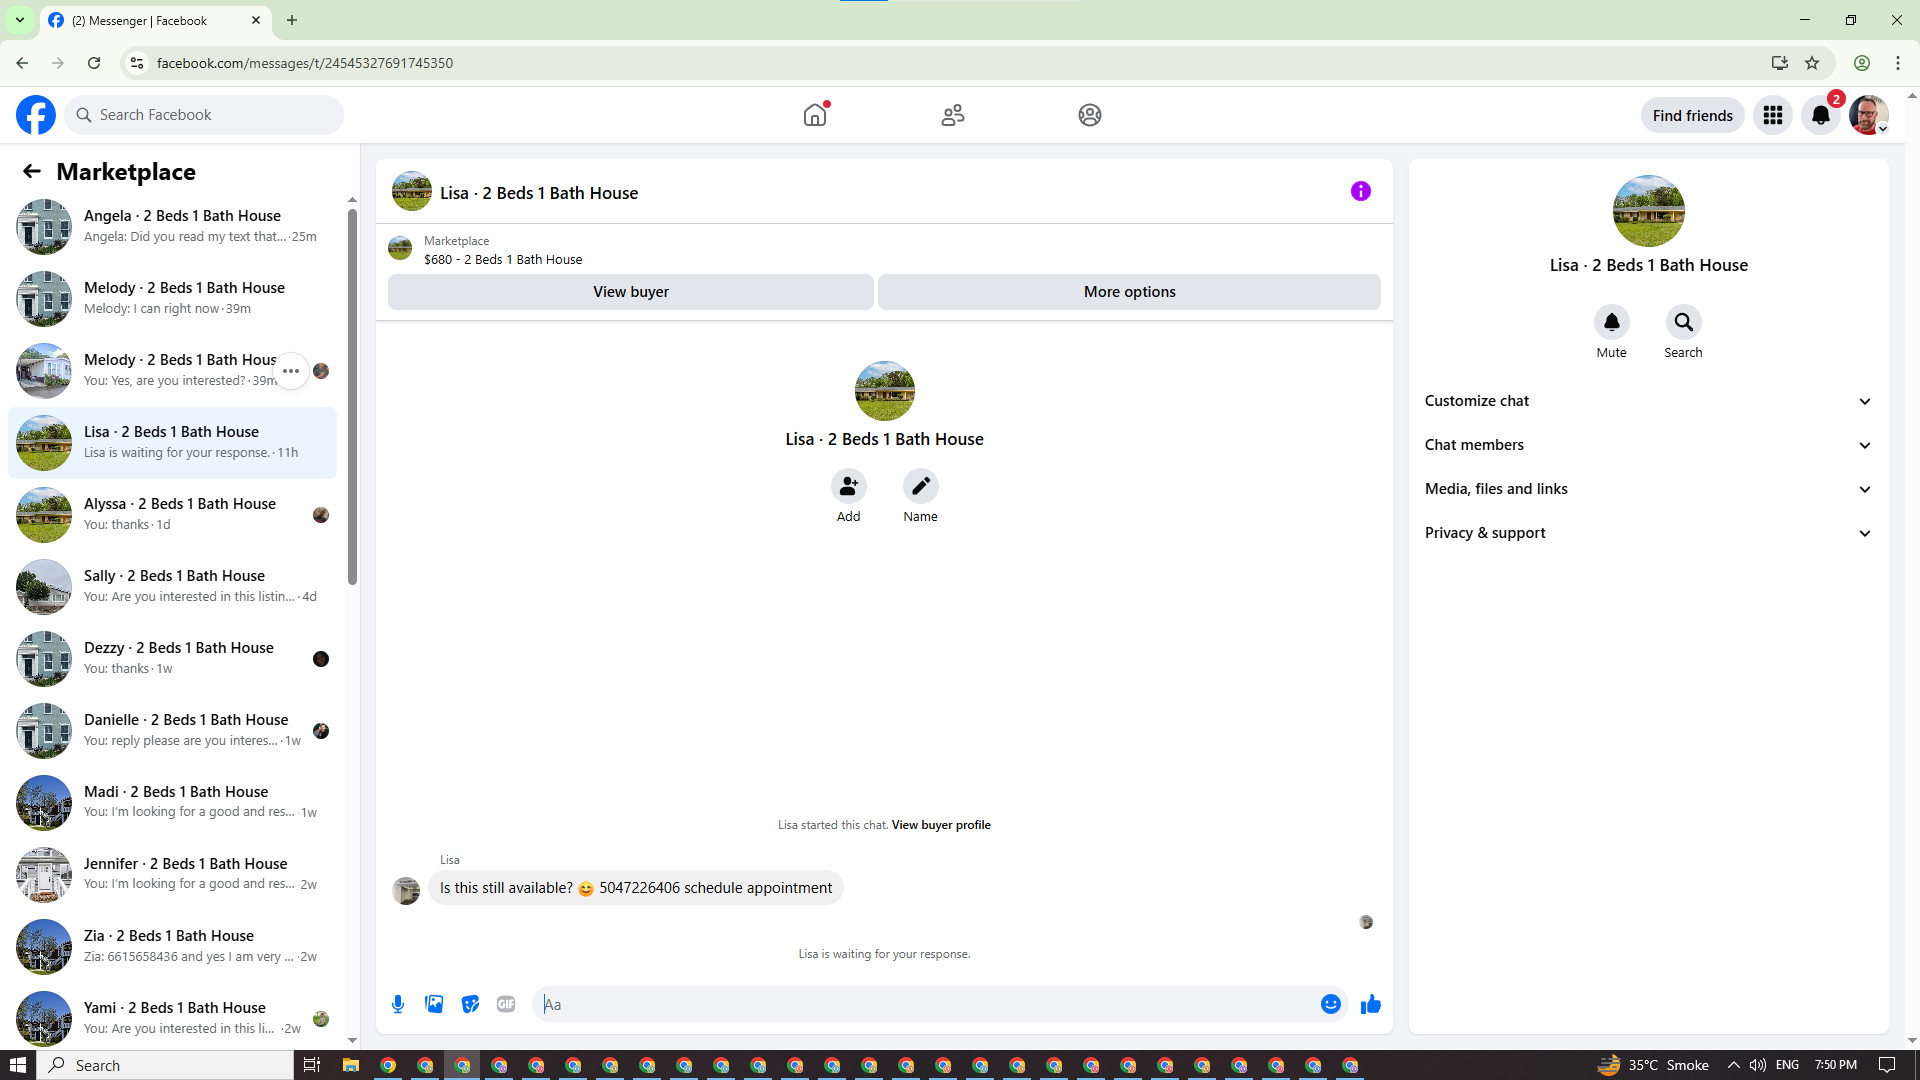Click the Name edit pencil icon
The image size is (1920, 1080).
point(920,486)
